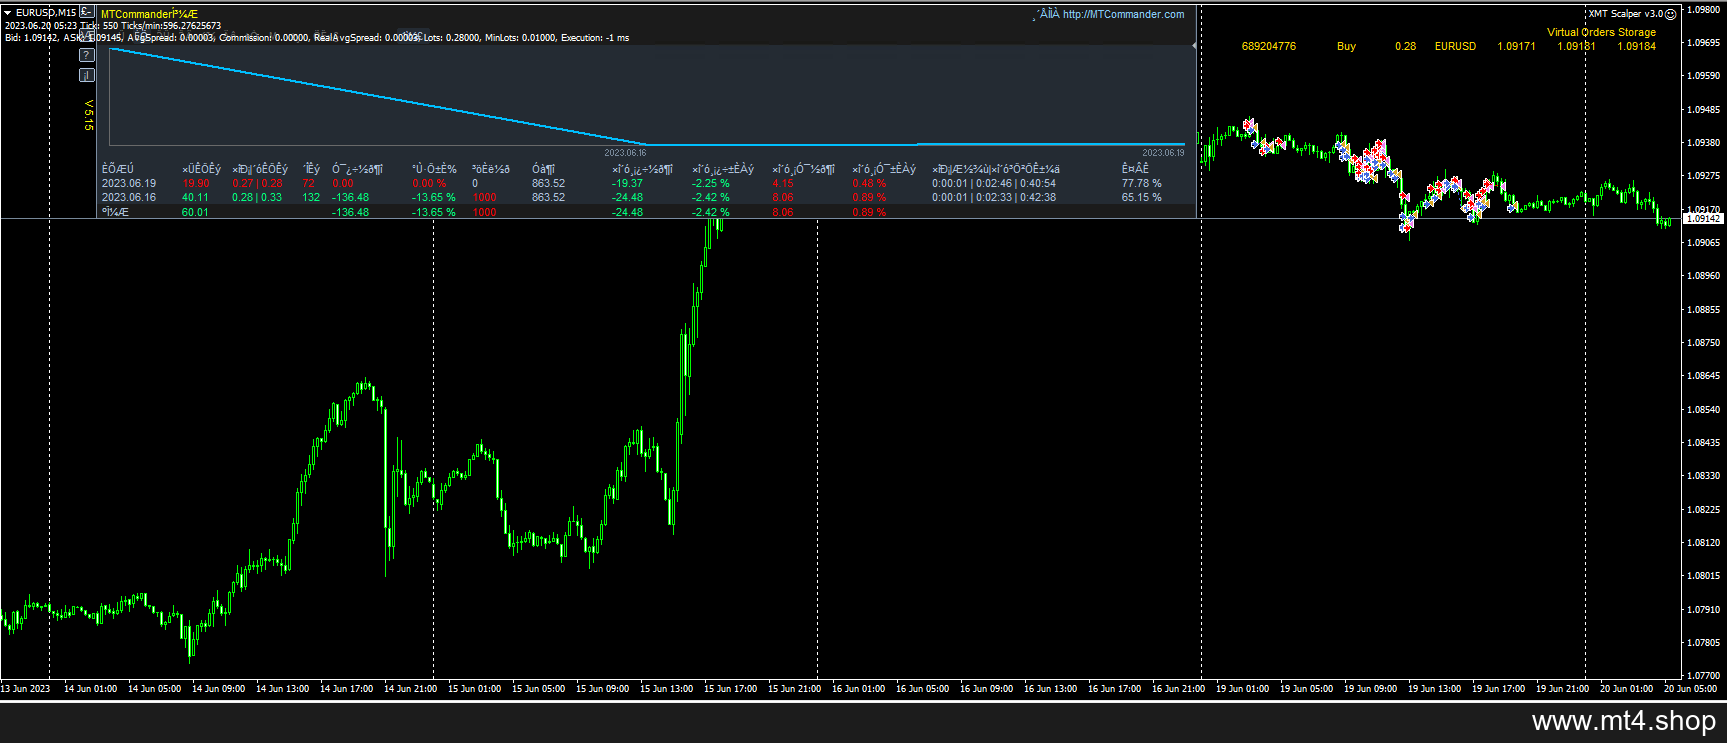The image size is (1727, 743).
Task: Click the -19.37 value cell
Action: pos(628,183)
